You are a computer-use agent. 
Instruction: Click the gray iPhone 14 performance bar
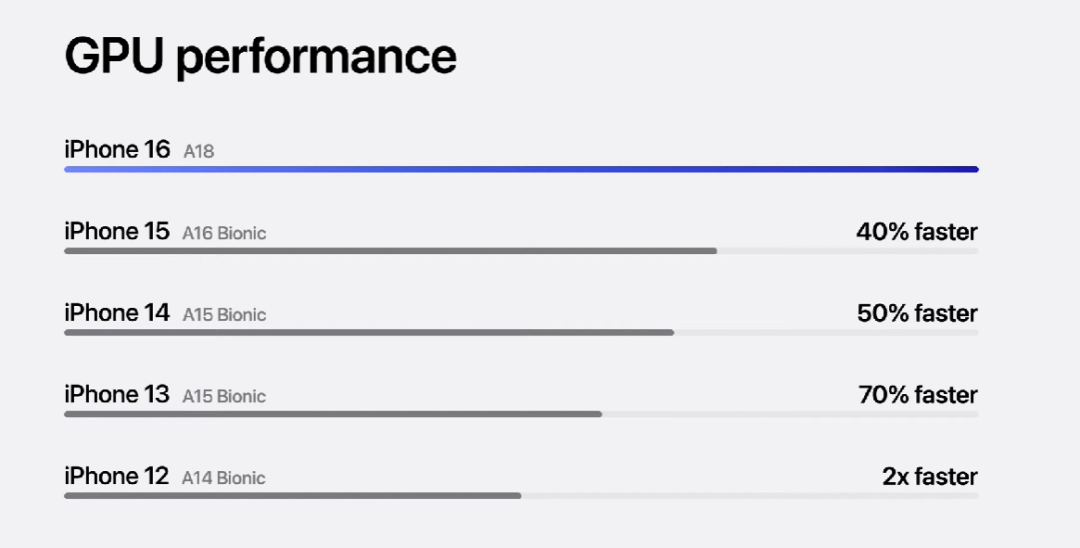[x=369, y=333]
